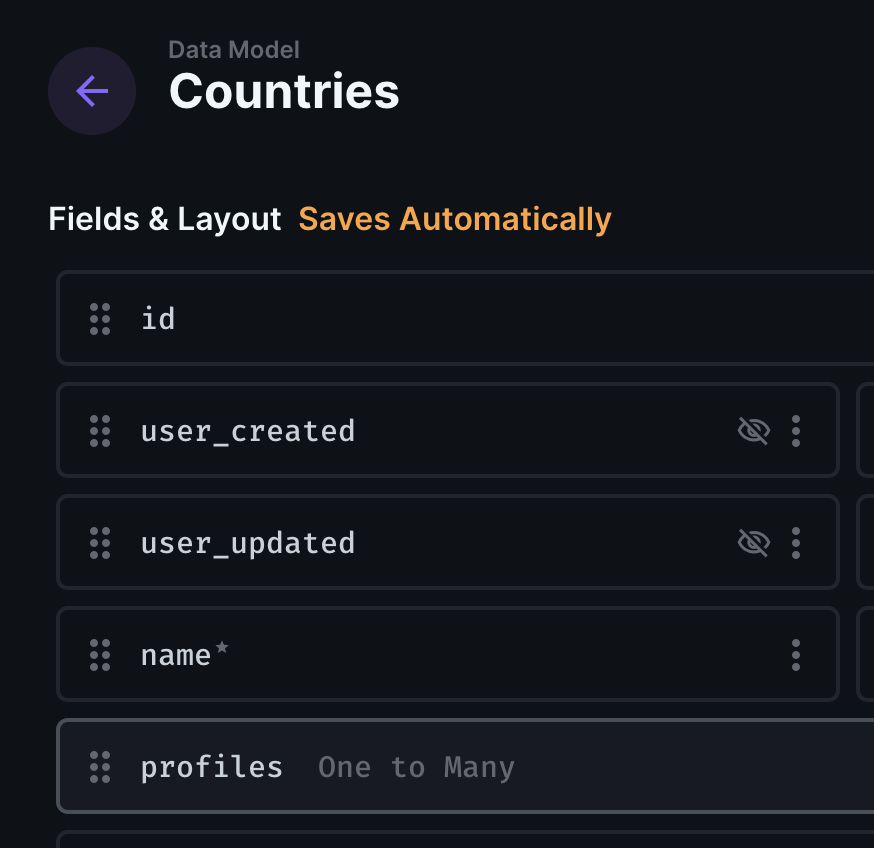This screenshot has width=874, height=848.
Task: Click the Countries collection title
Action: point(284,91)
